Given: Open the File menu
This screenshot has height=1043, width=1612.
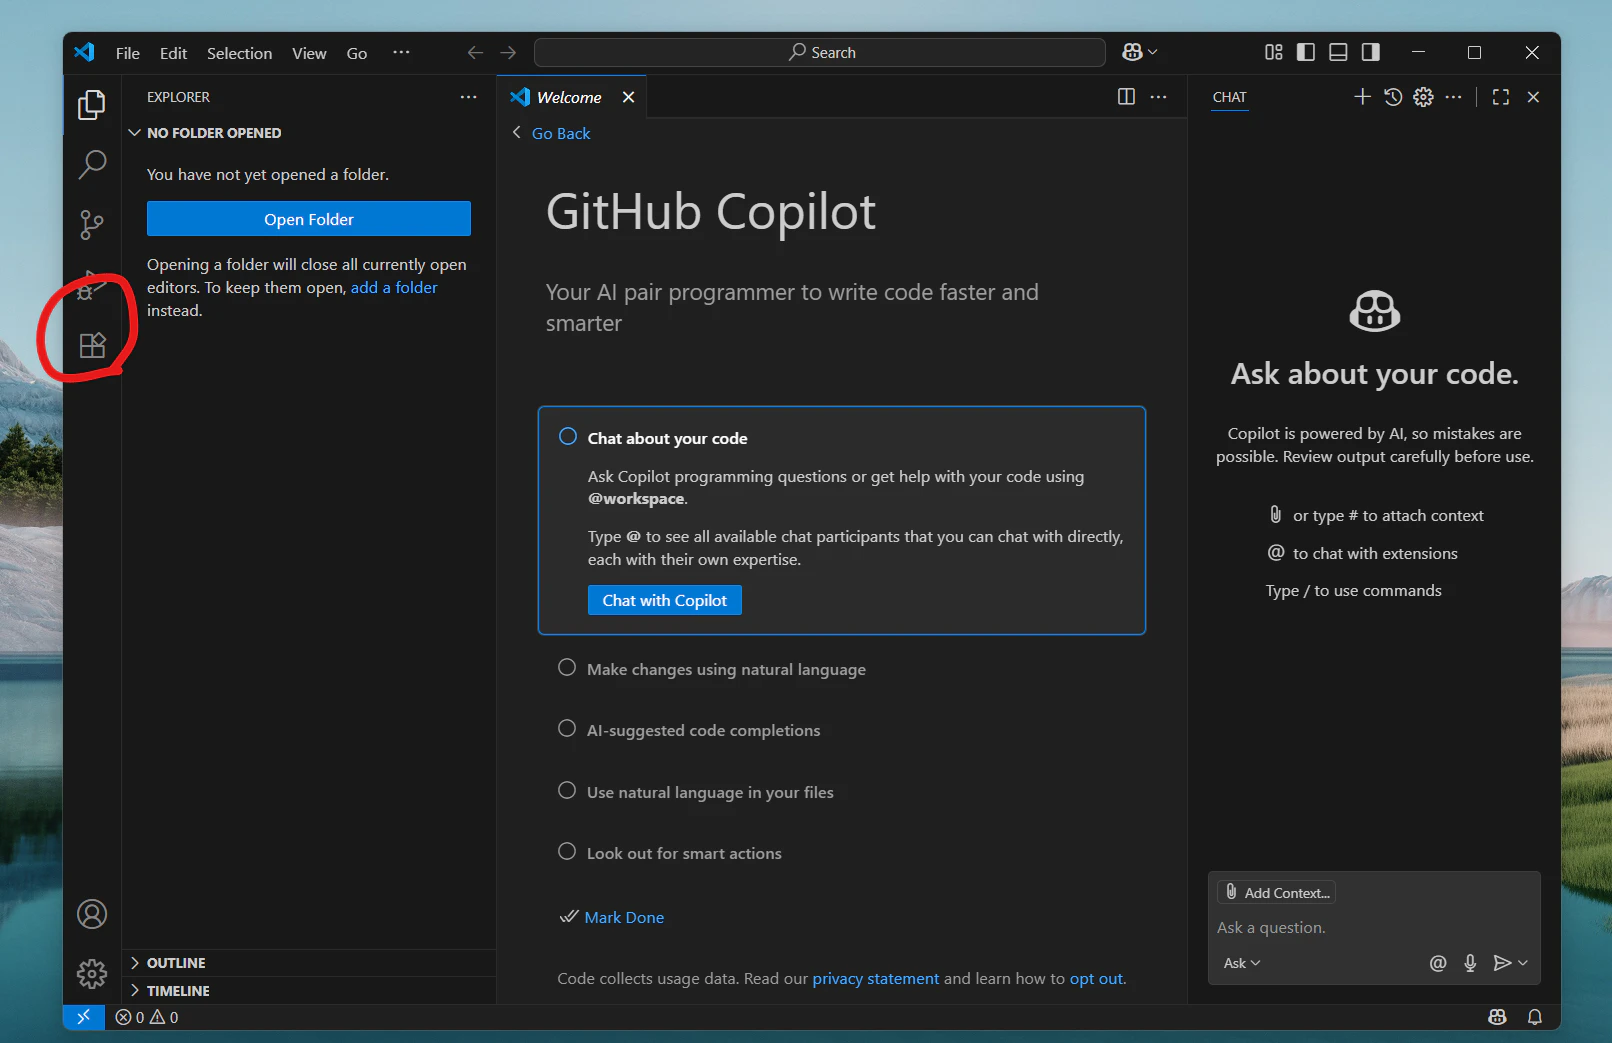Looking at the screenshot, I should coord(127,53).
